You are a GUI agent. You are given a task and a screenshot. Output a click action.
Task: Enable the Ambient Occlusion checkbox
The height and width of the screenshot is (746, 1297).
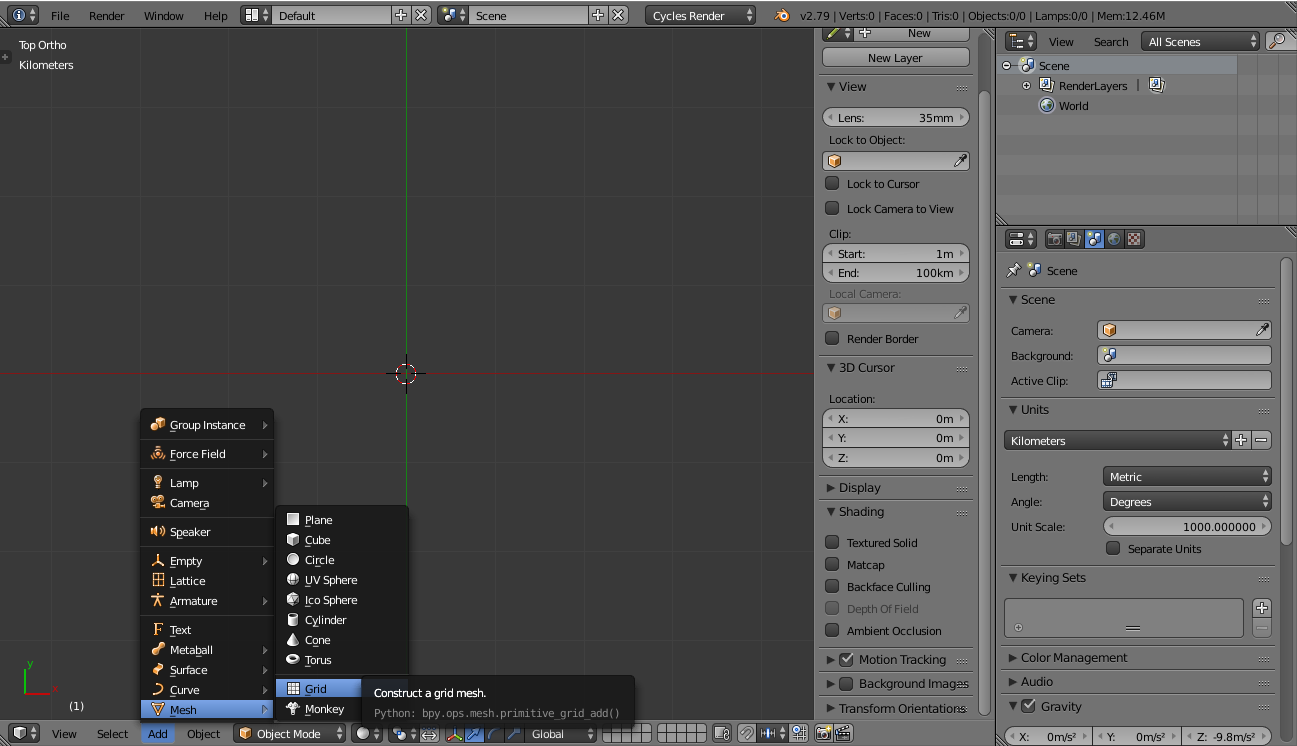tap(832, 630)
